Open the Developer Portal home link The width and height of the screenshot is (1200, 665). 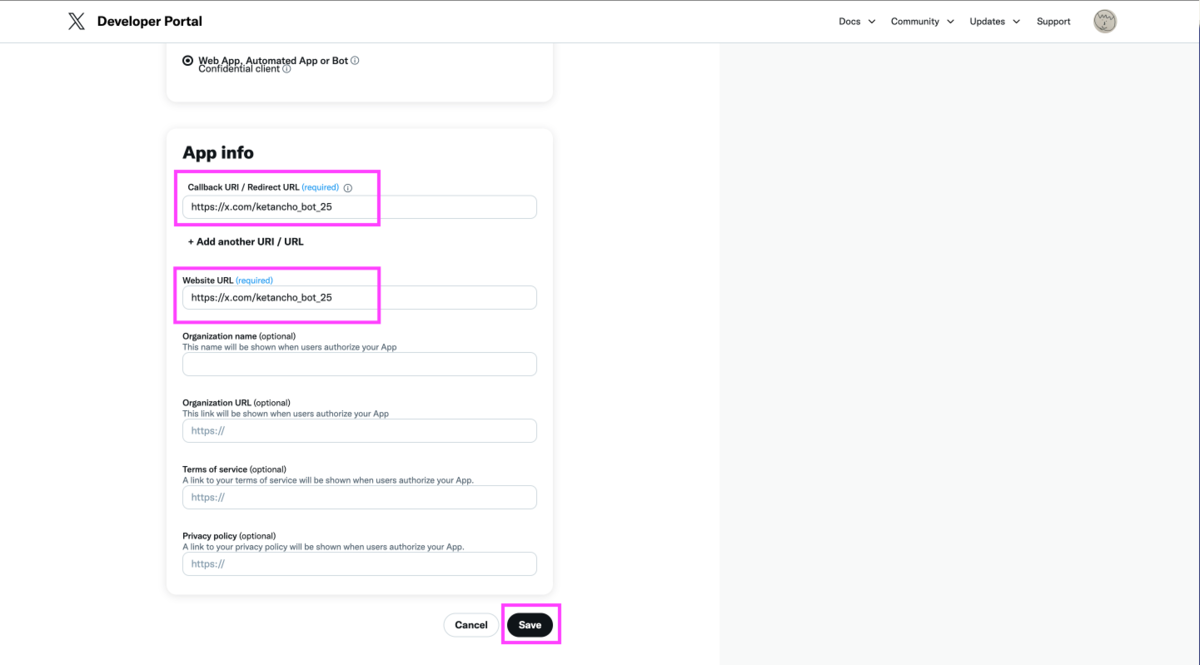(149, 21)
